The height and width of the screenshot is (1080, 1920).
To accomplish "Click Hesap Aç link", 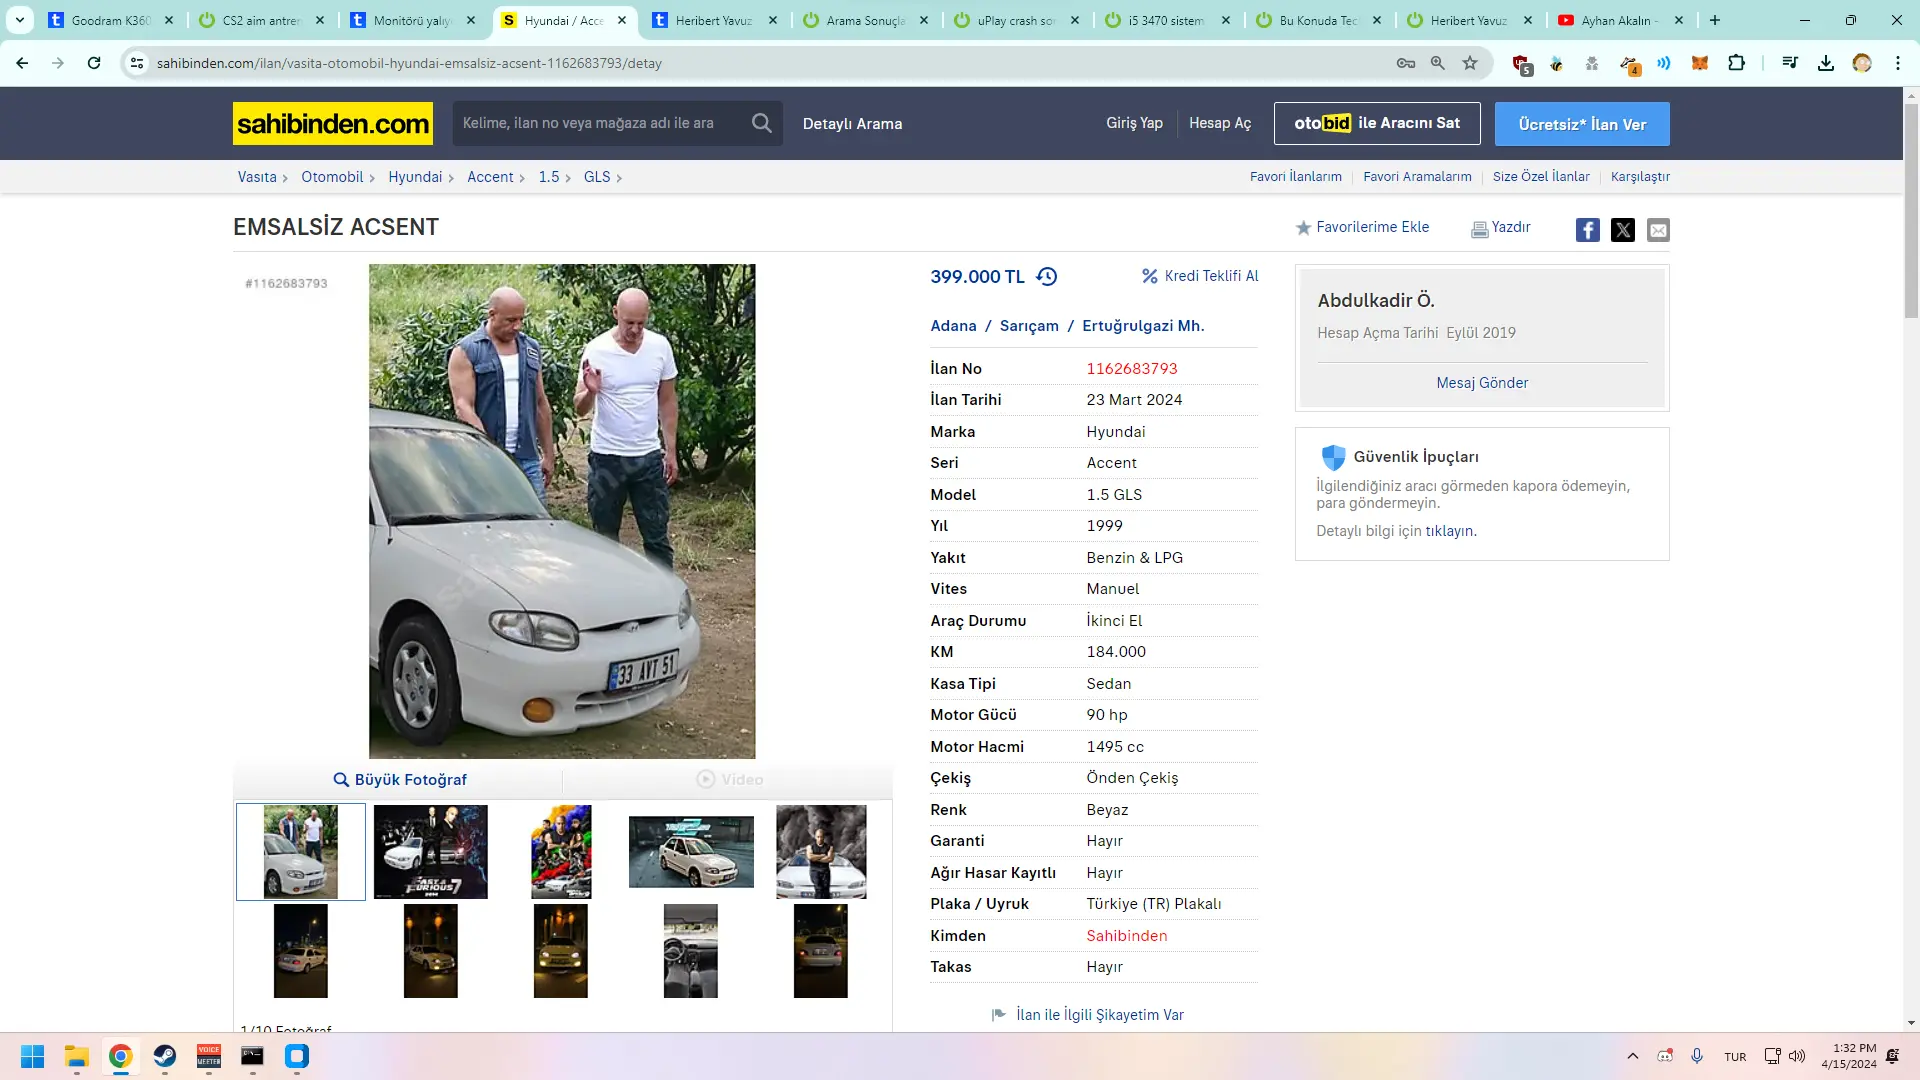I will pos(1220,123).
